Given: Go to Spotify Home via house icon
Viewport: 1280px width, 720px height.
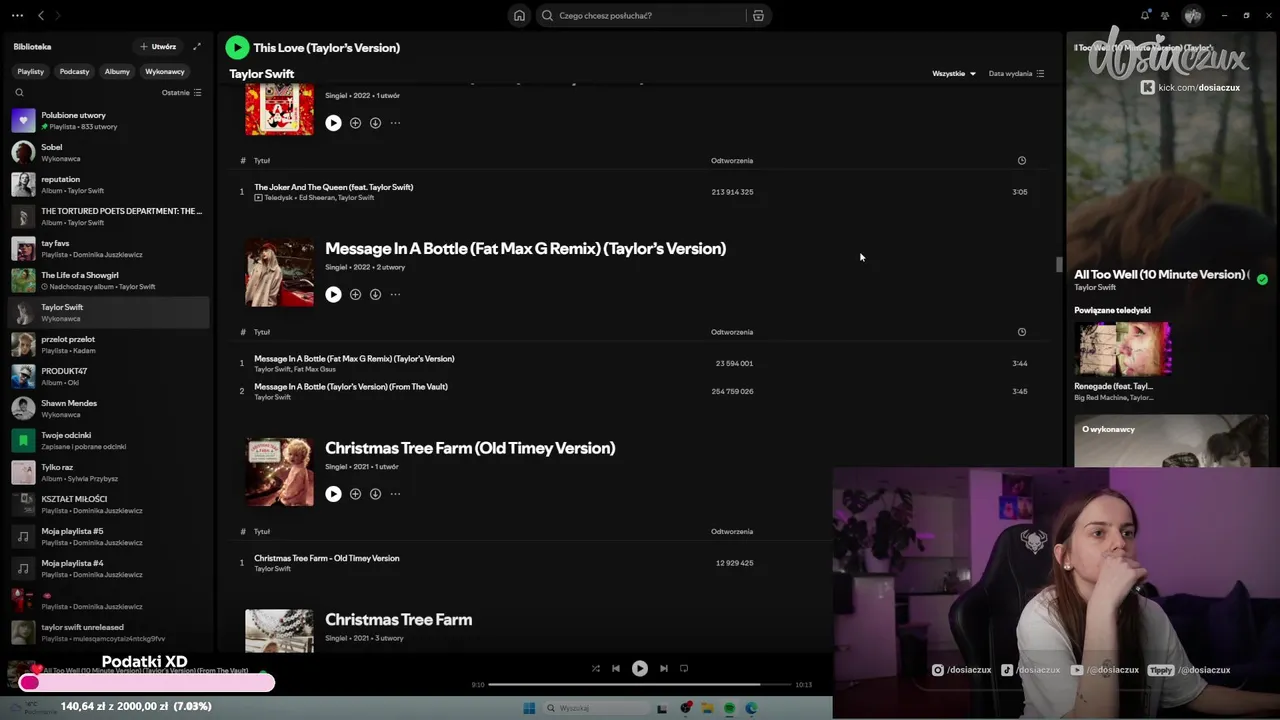Looking at the screenshot, I should click(519, 15).
